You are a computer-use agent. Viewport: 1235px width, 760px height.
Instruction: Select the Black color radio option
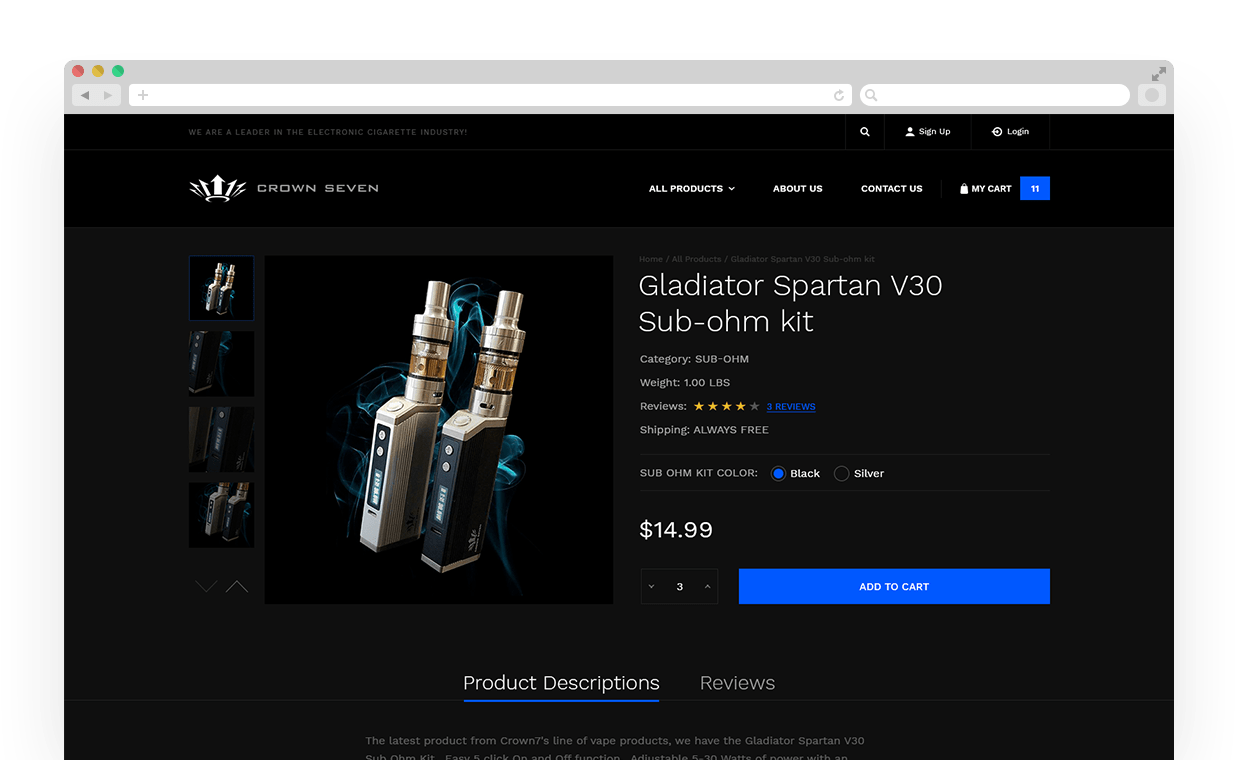(x=778, y=474)
